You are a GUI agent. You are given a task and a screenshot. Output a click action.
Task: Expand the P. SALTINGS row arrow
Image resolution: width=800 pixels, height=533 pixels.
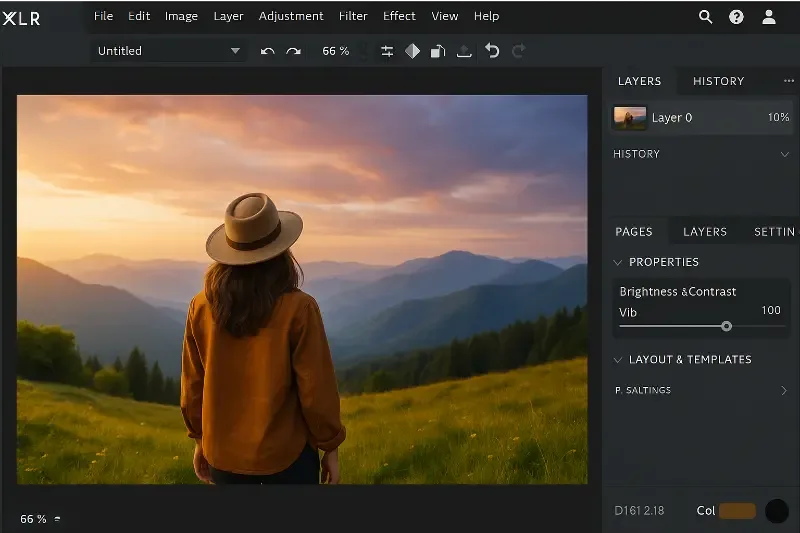784,390
